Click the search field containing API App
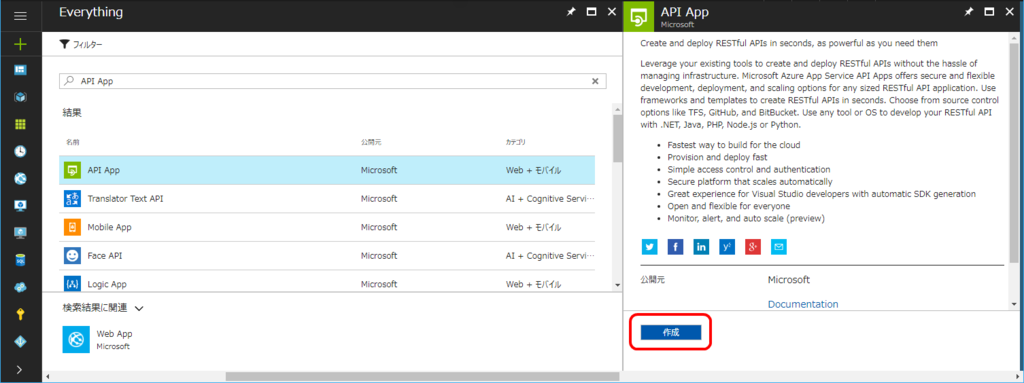 click(333, 81)
